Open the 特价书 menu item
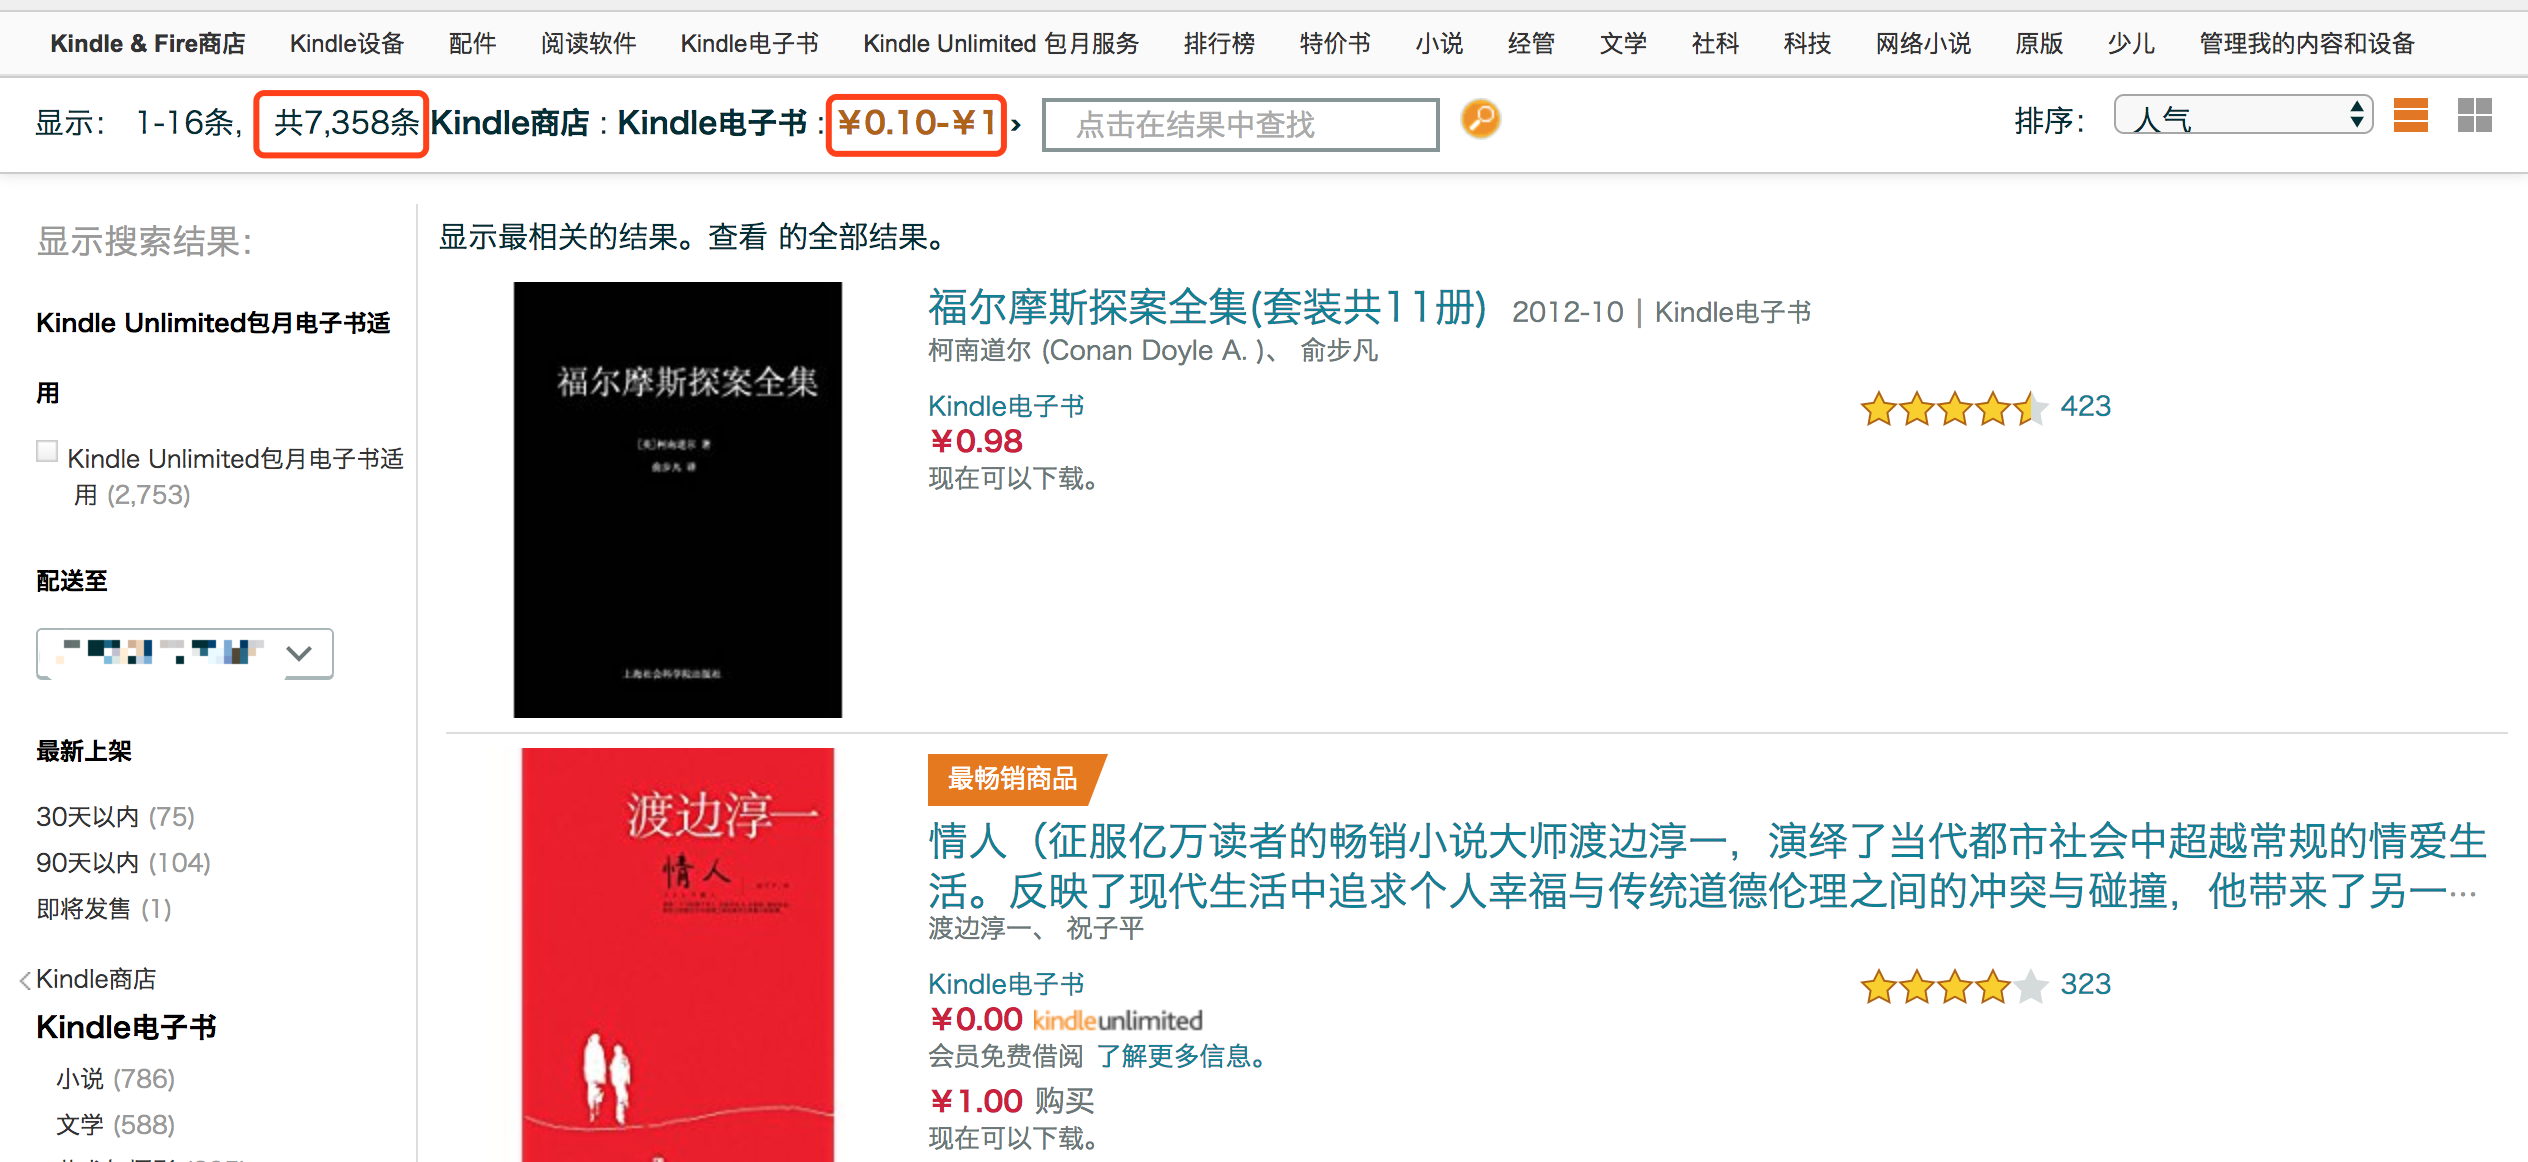The height and width of the screenshot is (1162, 2528). [x=1334, y=44]
